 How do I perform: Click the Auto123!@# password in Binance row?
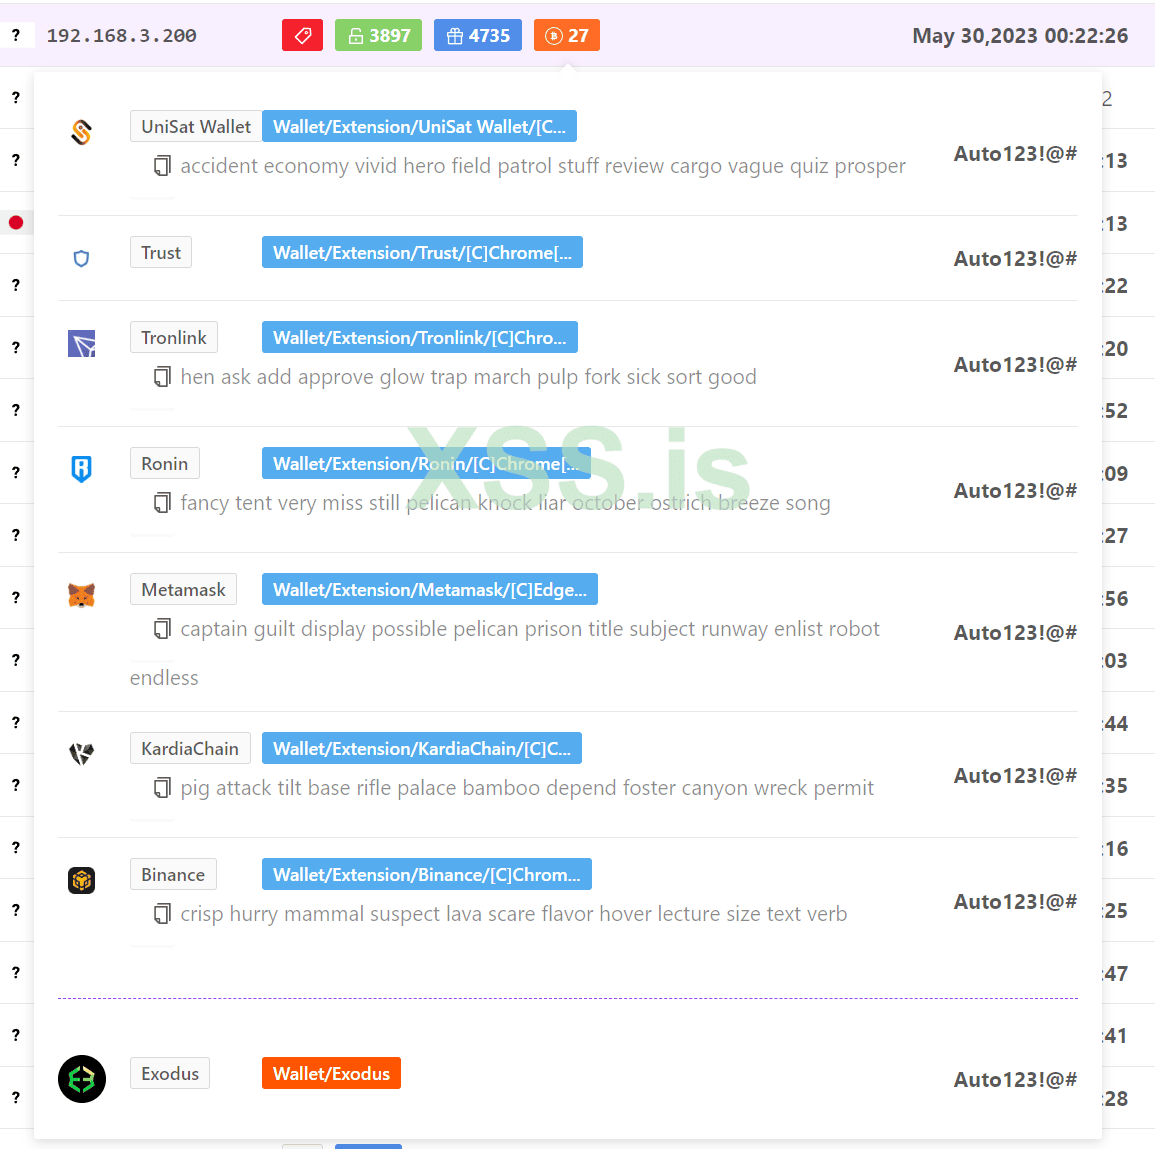[x=1015, y=902]
